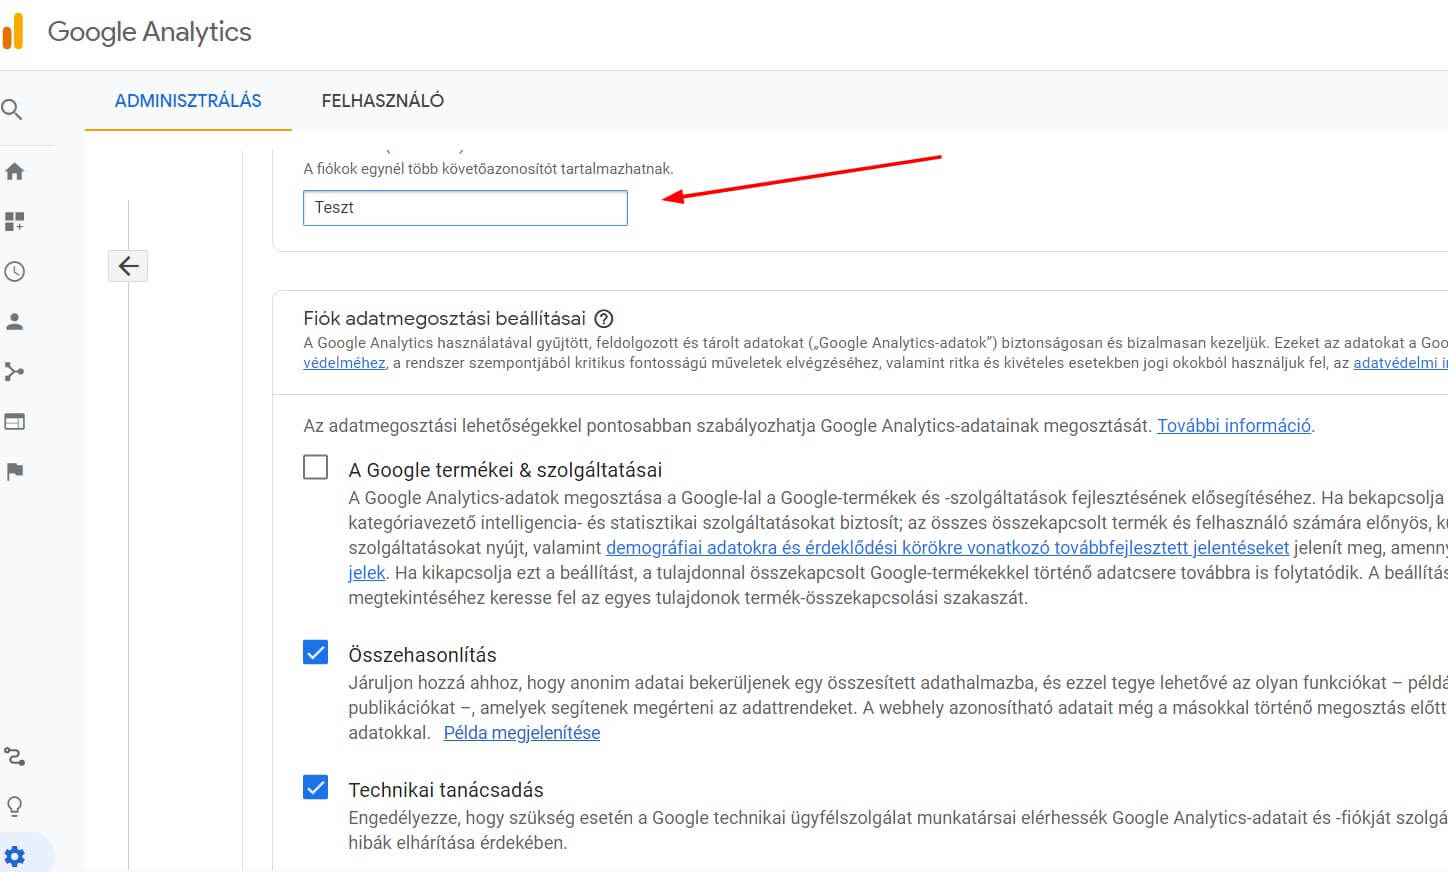Open the jelek link

(366, 573)
